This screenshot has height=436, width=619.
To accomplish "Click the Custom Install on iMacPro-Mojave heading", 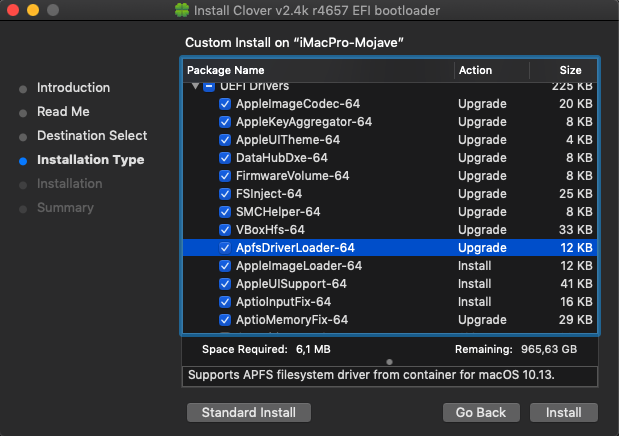I will pos(294,43).
